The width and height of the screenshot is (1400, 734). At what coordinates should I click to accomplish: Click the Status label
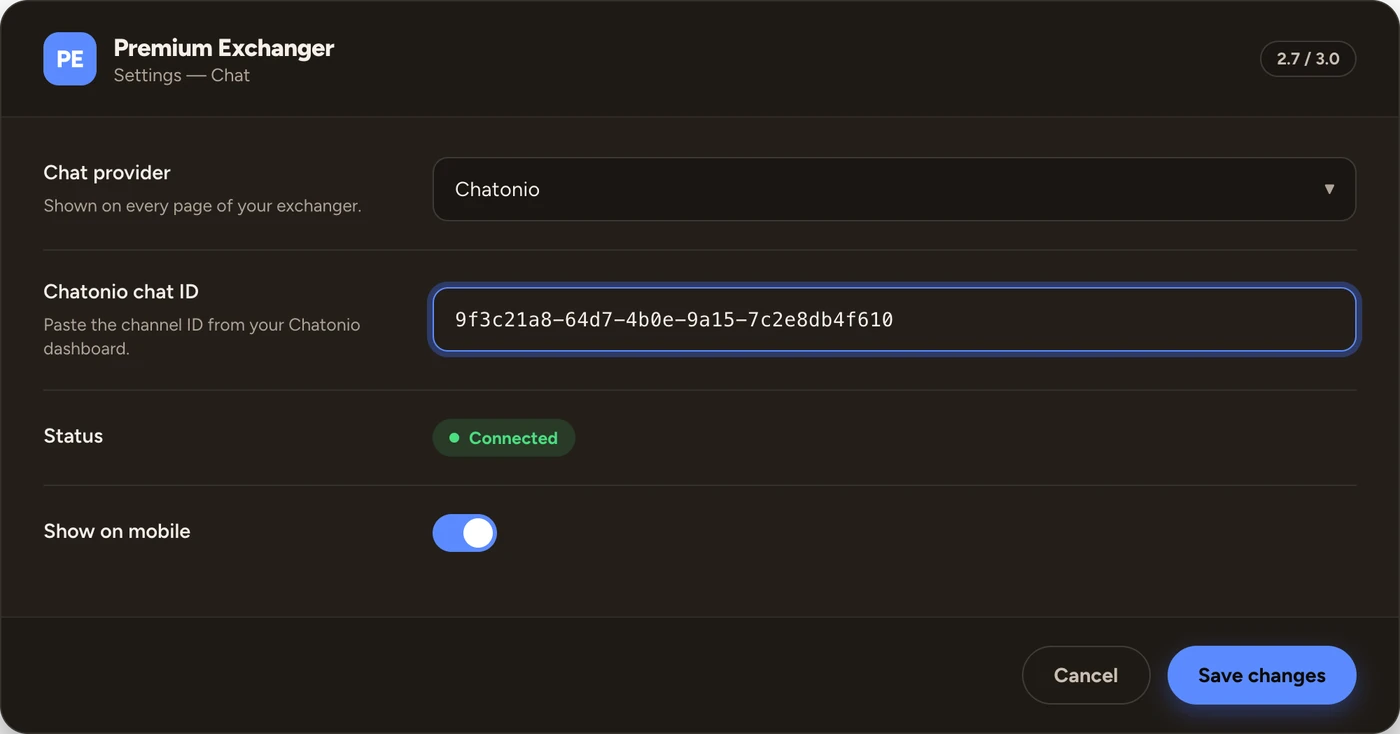coord(73,436)
